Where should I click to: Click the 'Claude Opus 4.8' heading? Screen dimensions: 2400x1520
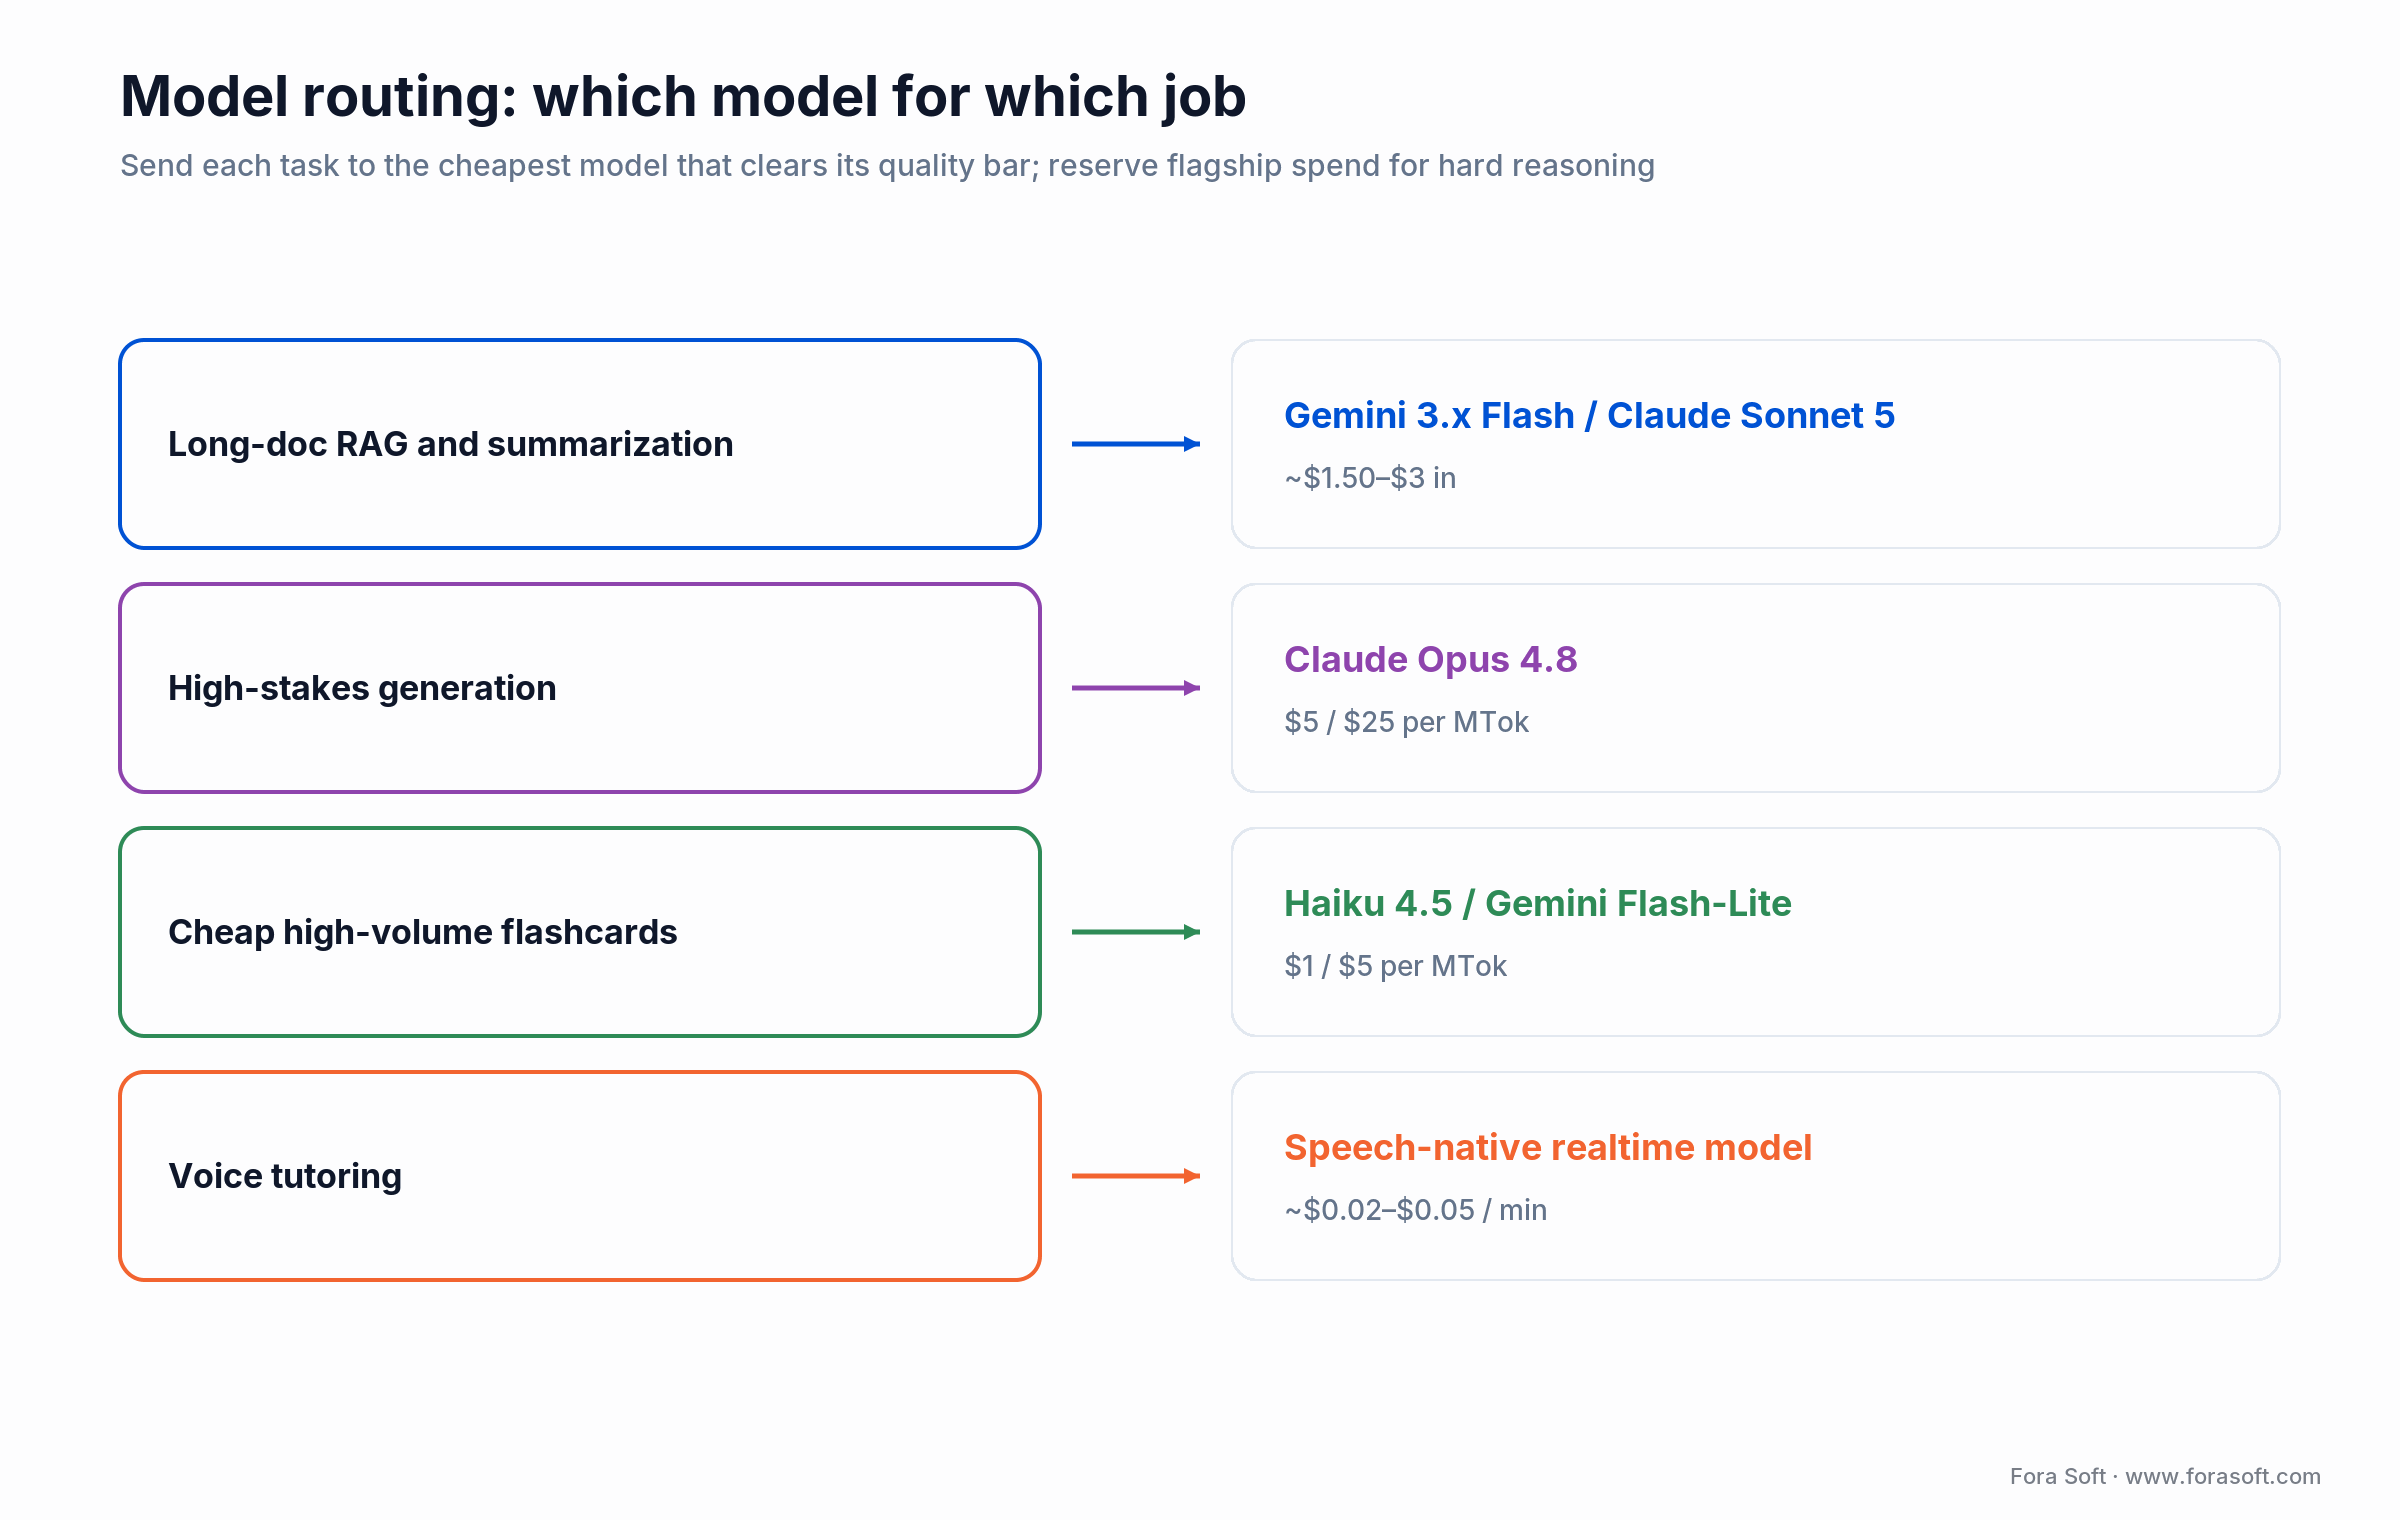point(1430,659)
